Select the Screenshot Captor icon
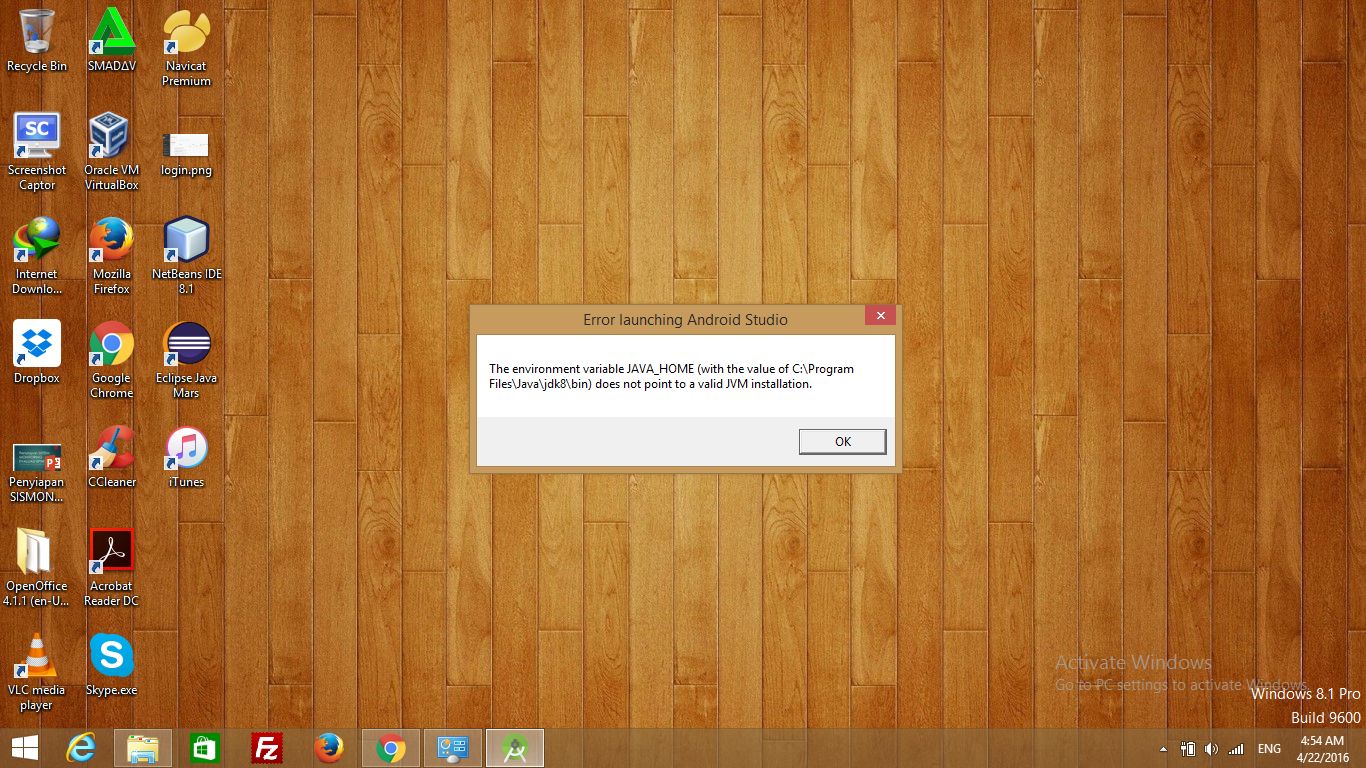 (x=37, y=152)
